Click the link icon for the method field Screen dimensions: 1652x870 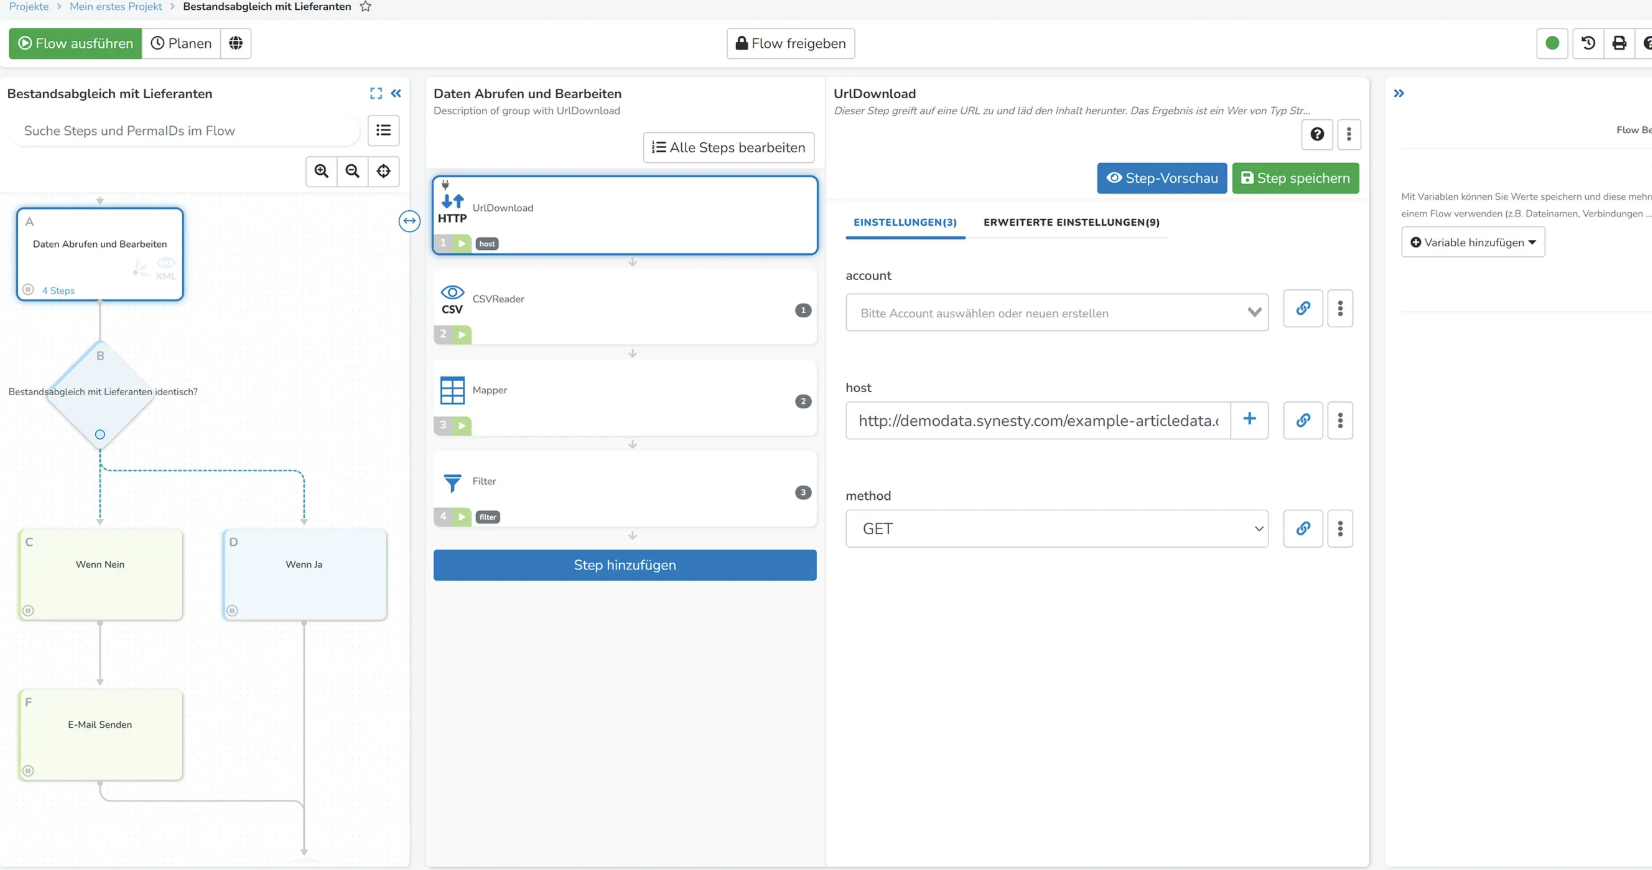click(x=1303, y=528)
